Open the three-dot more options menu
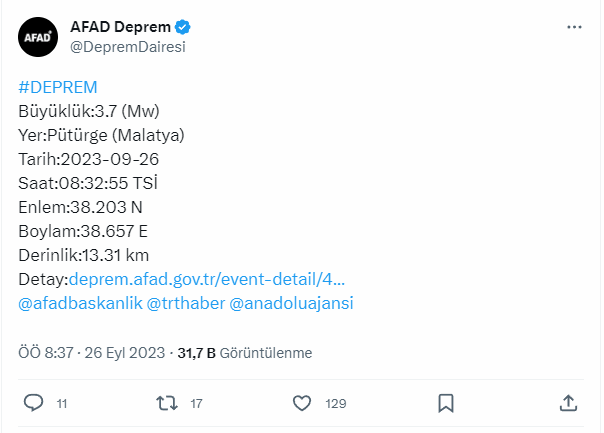Viewport: 604px width, 433px height. coord(574,27)
